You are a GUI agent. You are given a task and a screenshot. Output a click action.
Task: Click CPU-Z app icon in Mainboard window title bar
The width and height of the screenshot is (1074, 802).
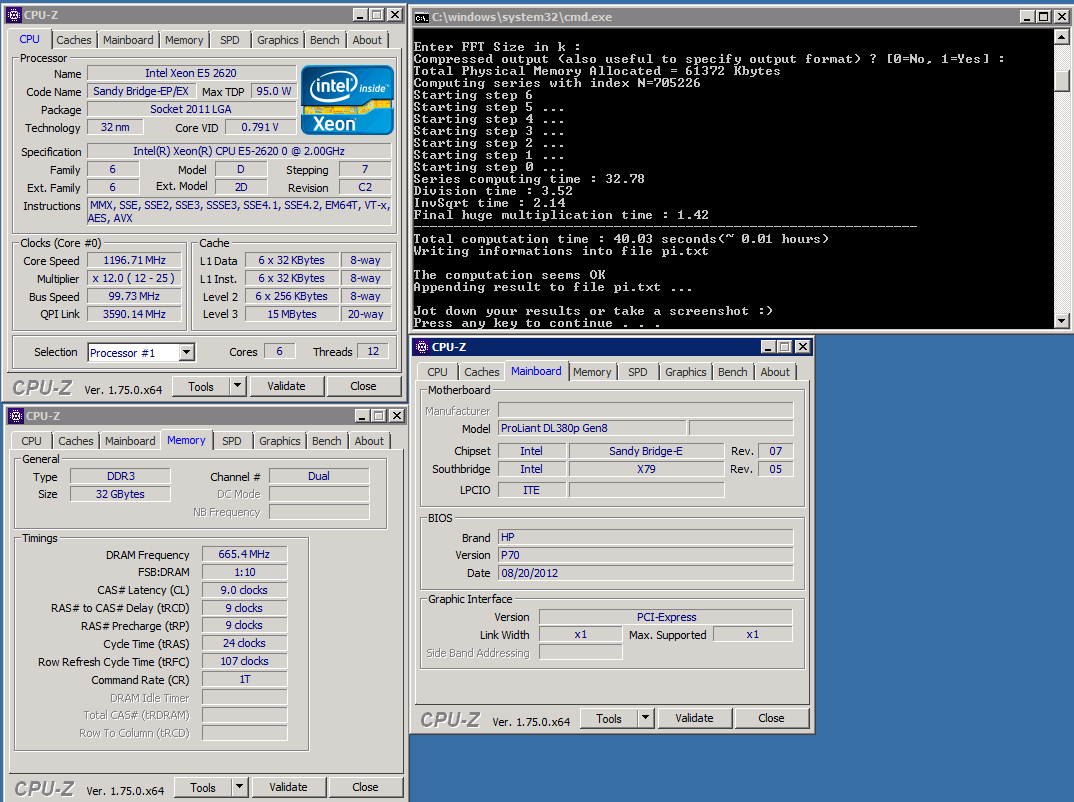click(422, 347)
